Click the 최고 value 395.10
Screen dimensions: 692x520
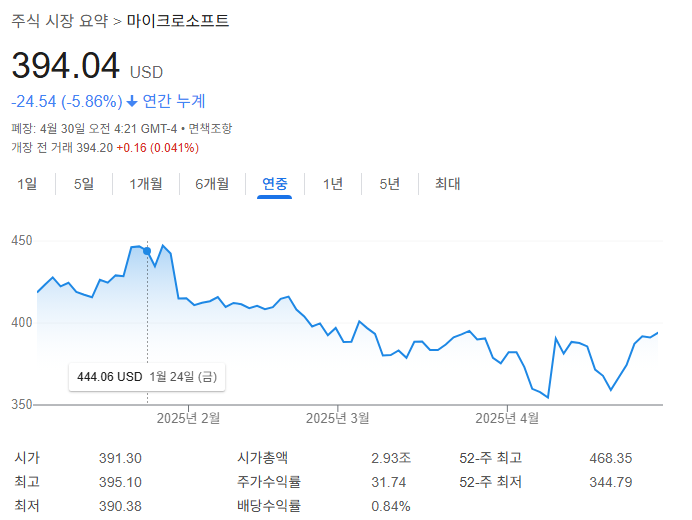point(120,482)
